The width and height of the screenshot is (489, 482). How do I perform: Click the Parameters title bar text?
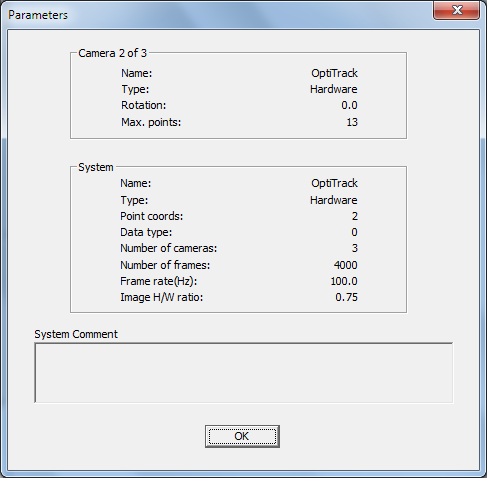(38, 15)
